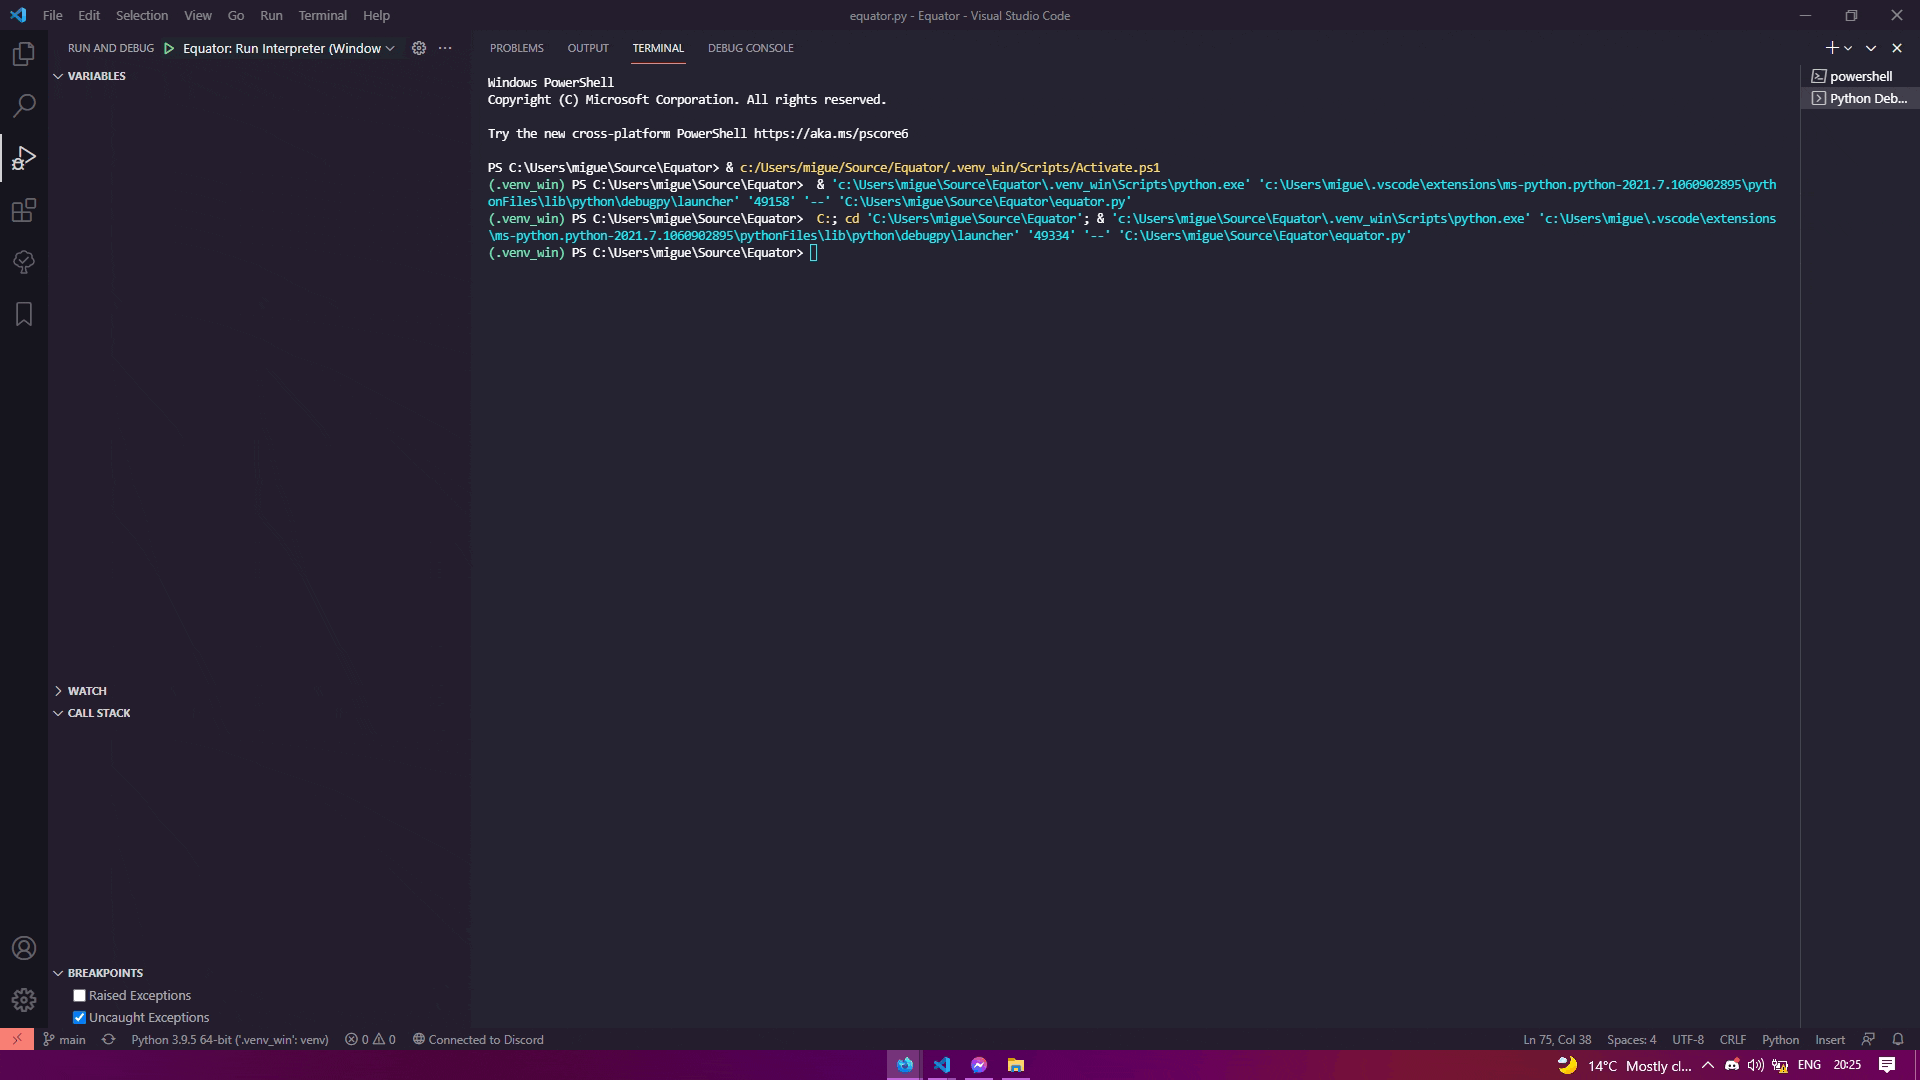Open Notifications via the bell icon
1920x1080 pixels.
point(1898,1039)
